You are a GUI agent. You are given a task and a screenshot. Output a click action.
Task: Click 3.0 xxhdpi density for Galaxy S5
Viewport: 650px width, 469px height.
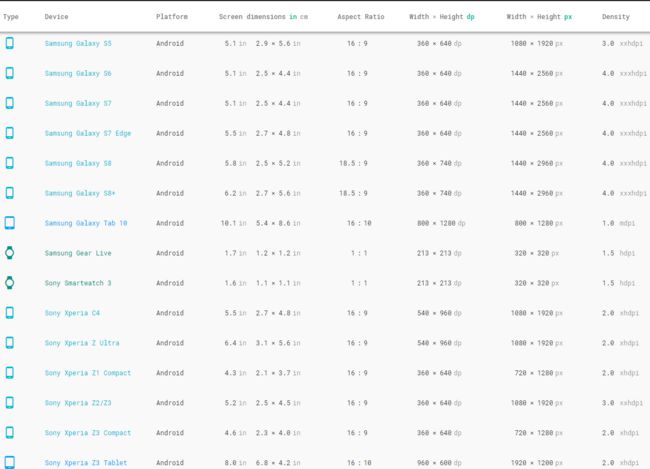(x=623, y=44)
